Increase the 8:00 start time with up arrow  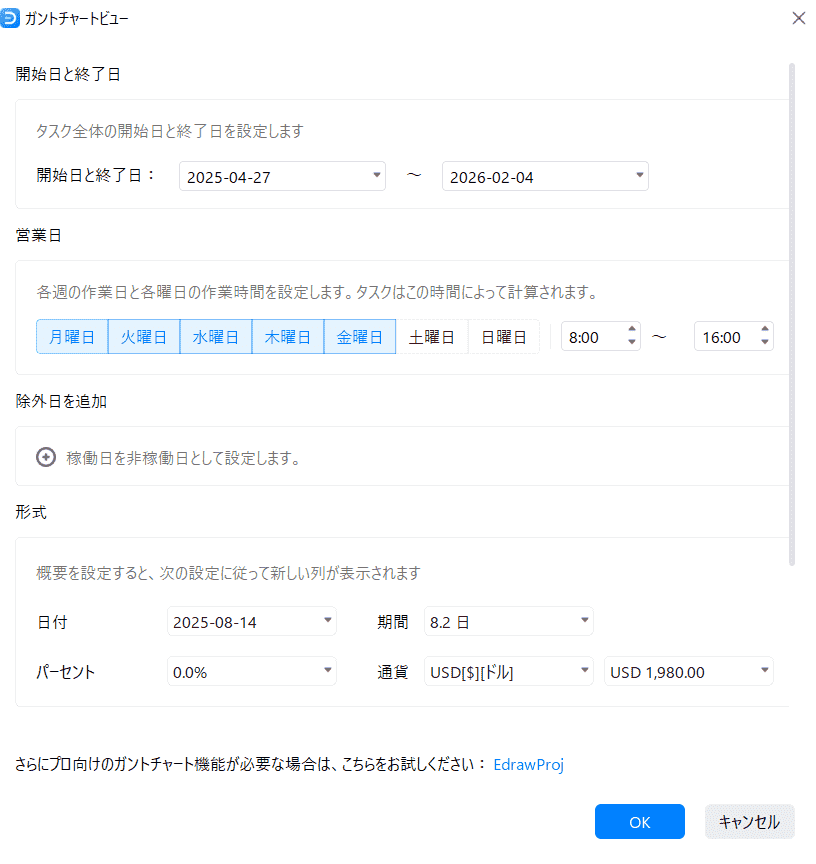click(x=632, y=330)
